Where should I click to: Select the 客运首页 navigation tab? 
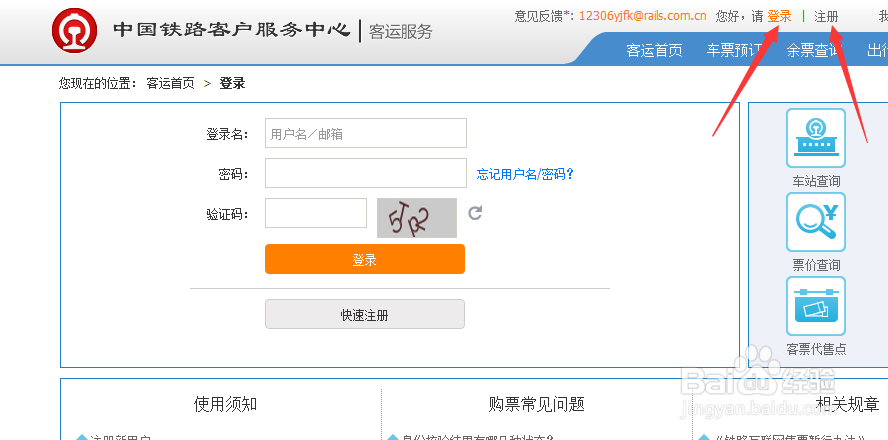(x=654, y=50)
